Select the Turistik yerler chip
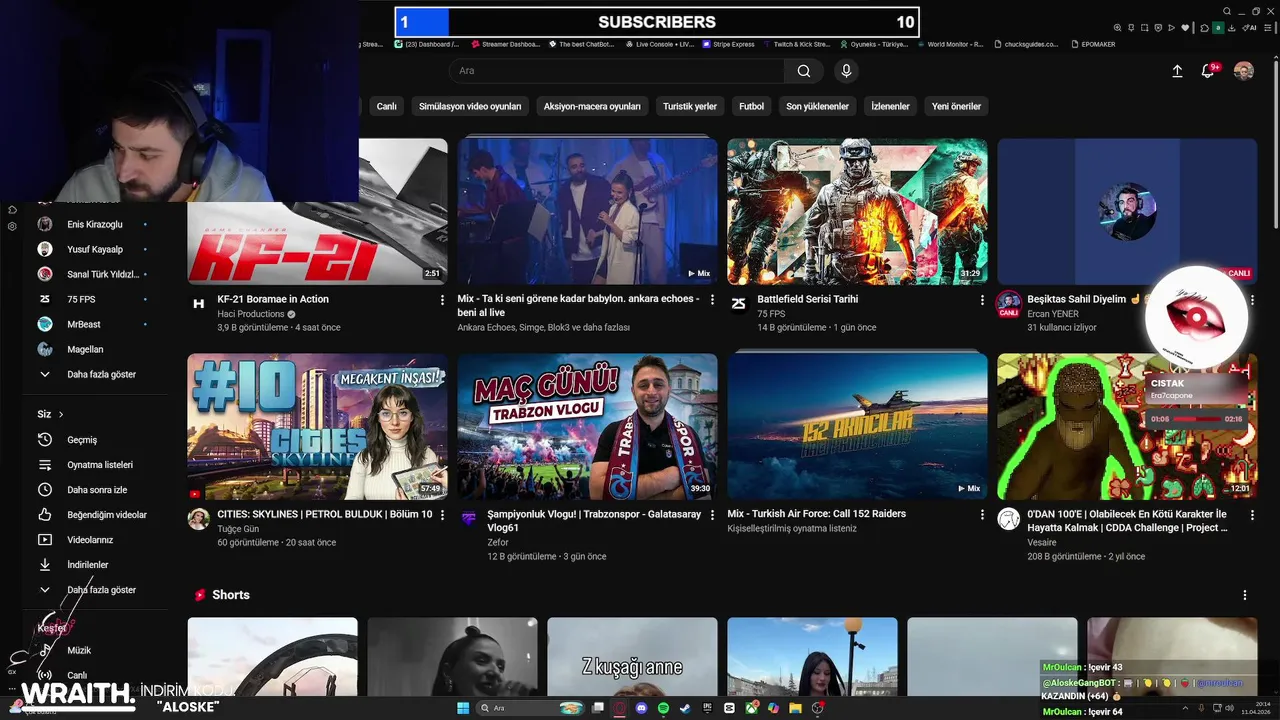The height and width of the screenshot is (720, 1280). tap(690, 106)
